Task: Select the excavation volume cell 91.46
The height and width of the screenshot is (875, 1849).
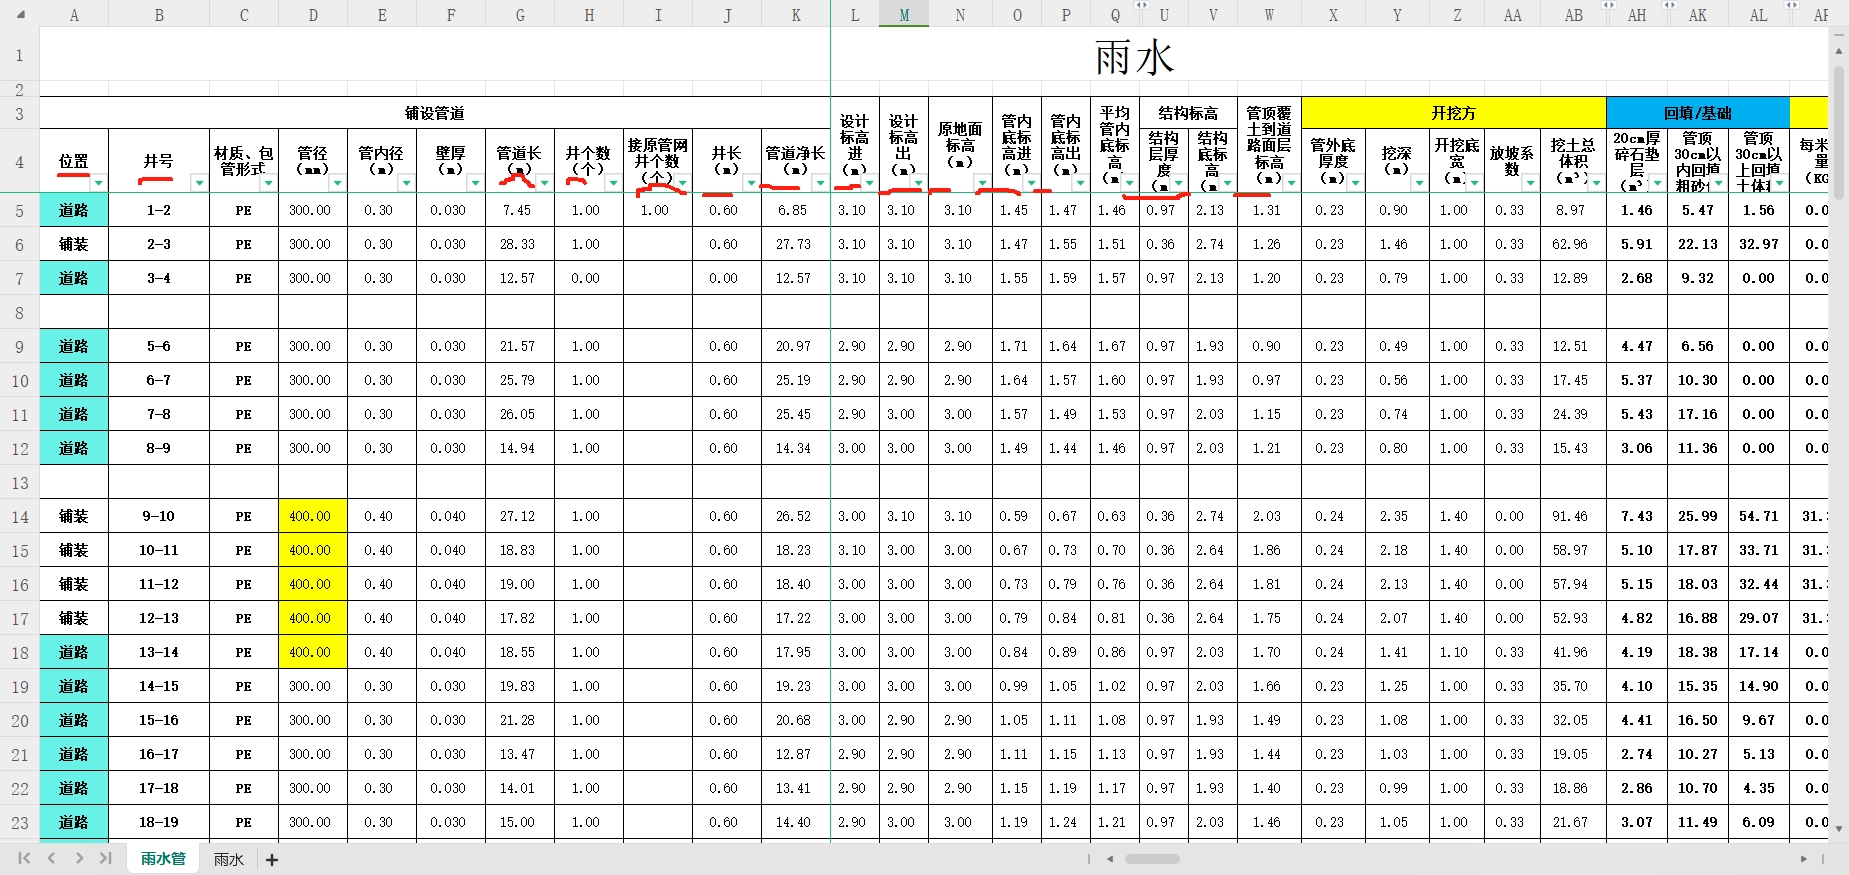Action: (x=1572, y=516)
